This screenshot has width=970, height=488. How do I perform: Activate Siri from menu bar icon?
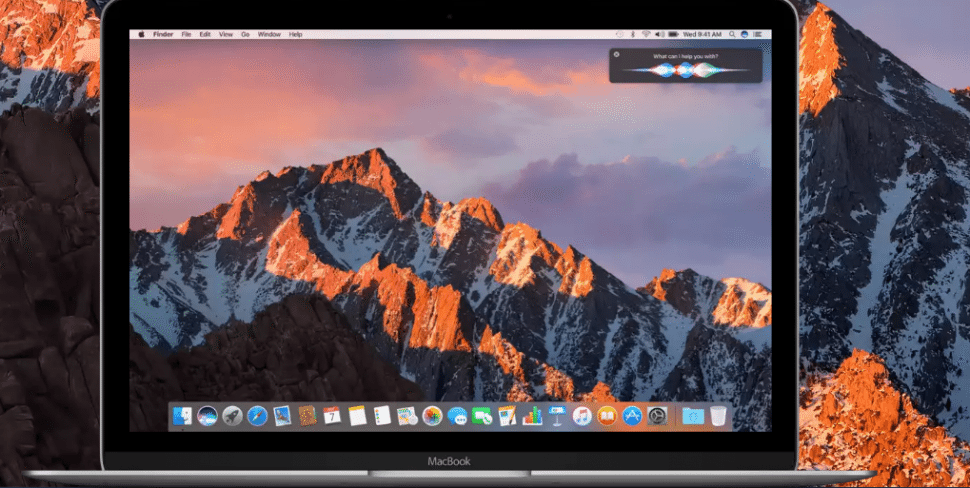click(x=744, y=34)
